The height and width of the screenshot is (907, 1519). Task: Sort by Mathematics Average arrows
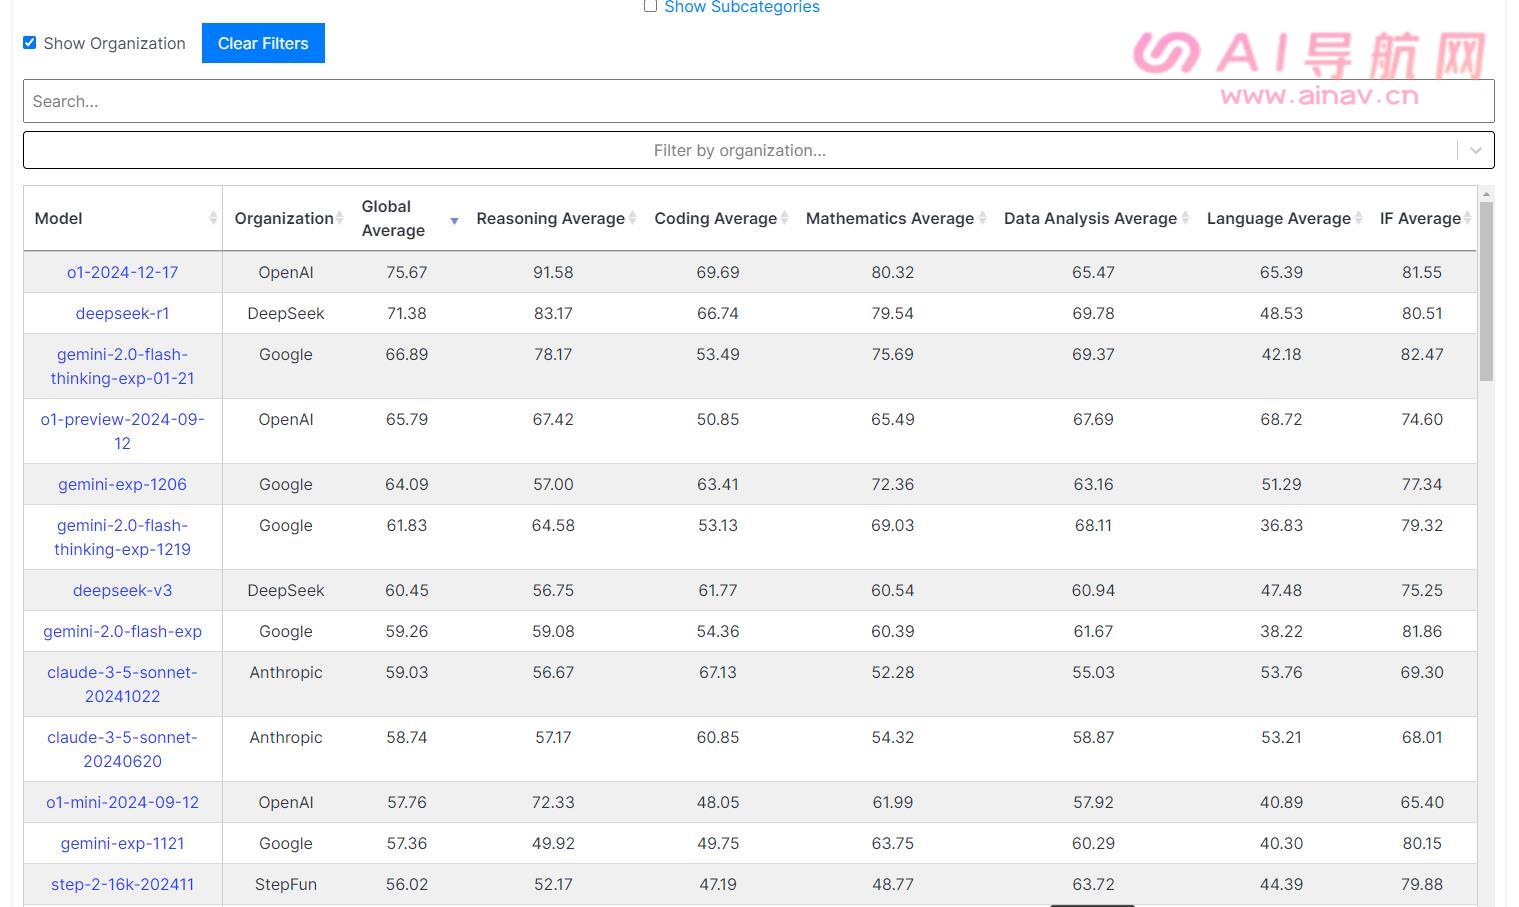(x=982, y=218)
